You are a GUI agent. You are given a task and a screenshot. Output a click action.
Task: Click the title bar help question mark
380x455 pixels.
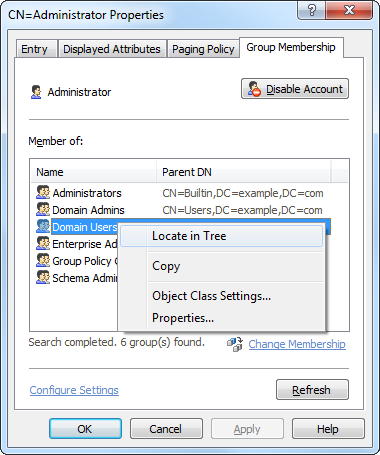311,11
